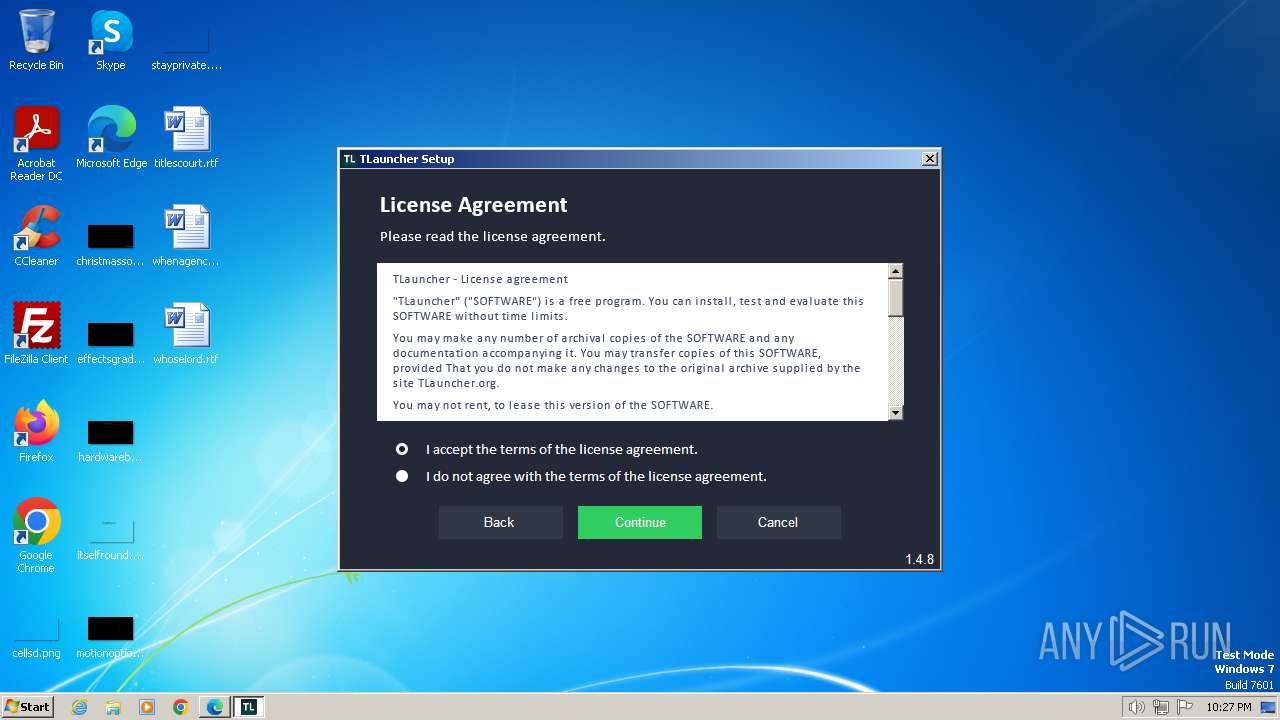Click the 10:27 PM taskbar clock
The image size is (1280, 720).
point(1228,707)
